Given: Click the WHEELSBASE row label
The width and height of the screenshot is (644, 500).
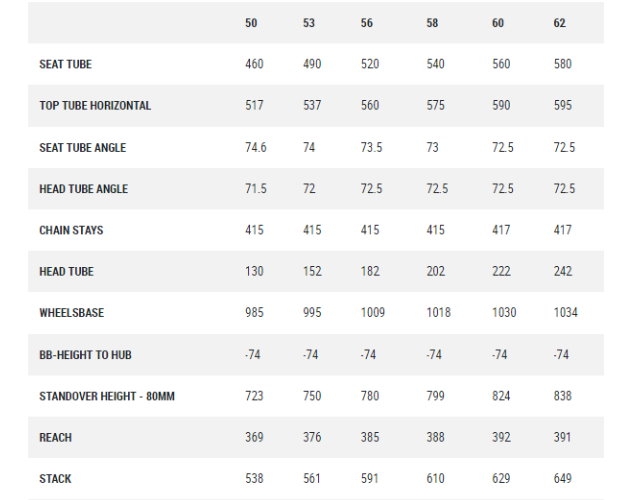Looking at the screenshot, I should coord(72,313).
